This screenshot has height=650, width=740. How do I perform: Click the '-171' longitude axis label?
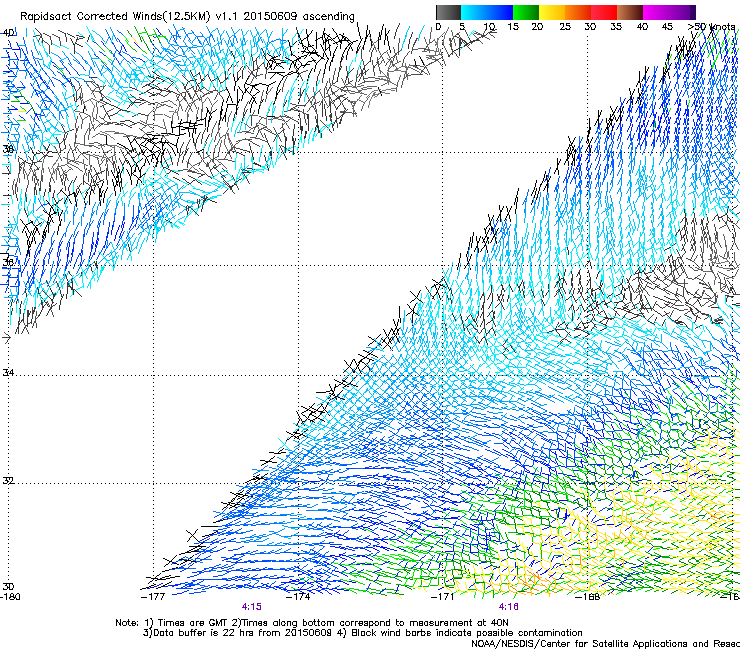pyautogui.click(x=443, y=597)
